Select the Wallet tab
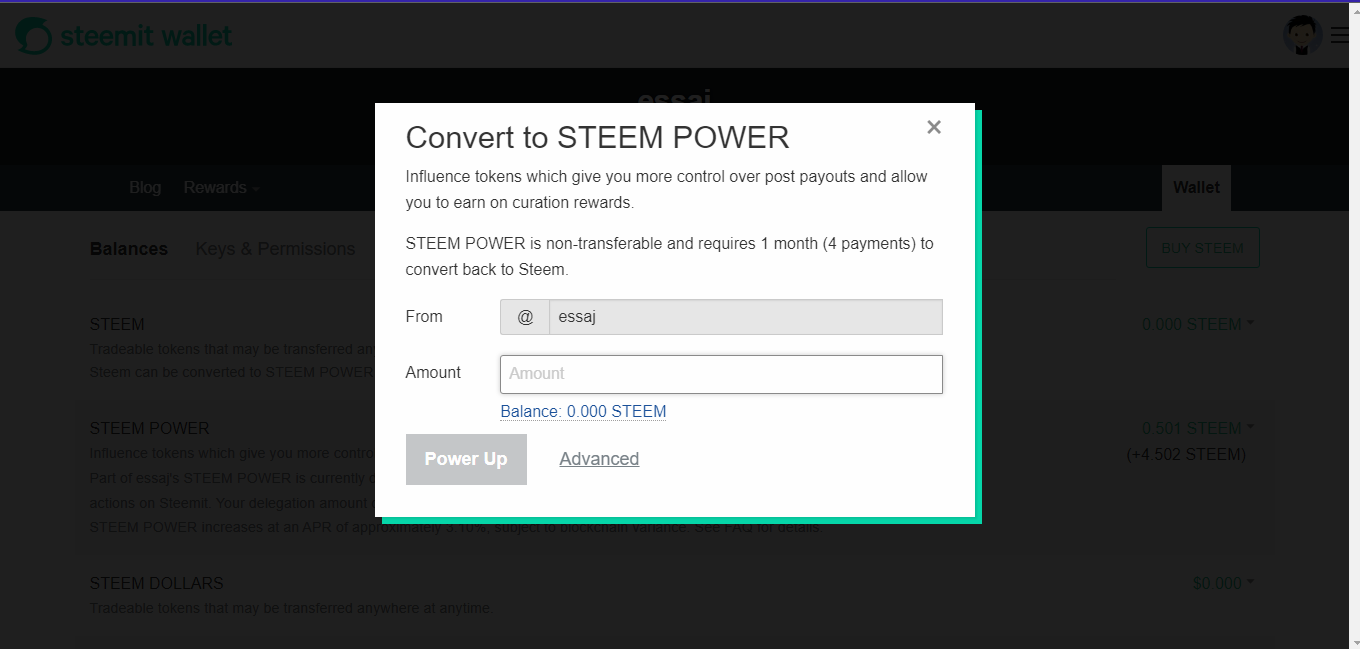Screen dimensions: 1360x649 [1196, 188]
